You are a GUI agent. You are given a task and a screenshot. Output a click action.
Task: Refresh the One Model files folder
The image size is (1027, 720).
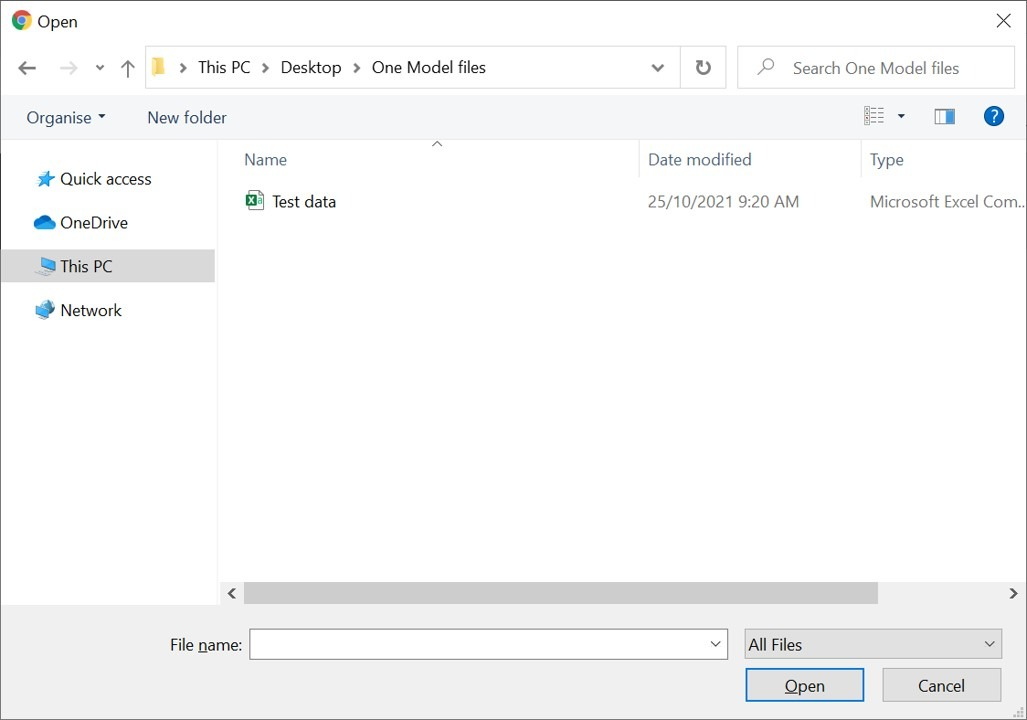click(x=703, y=68)
